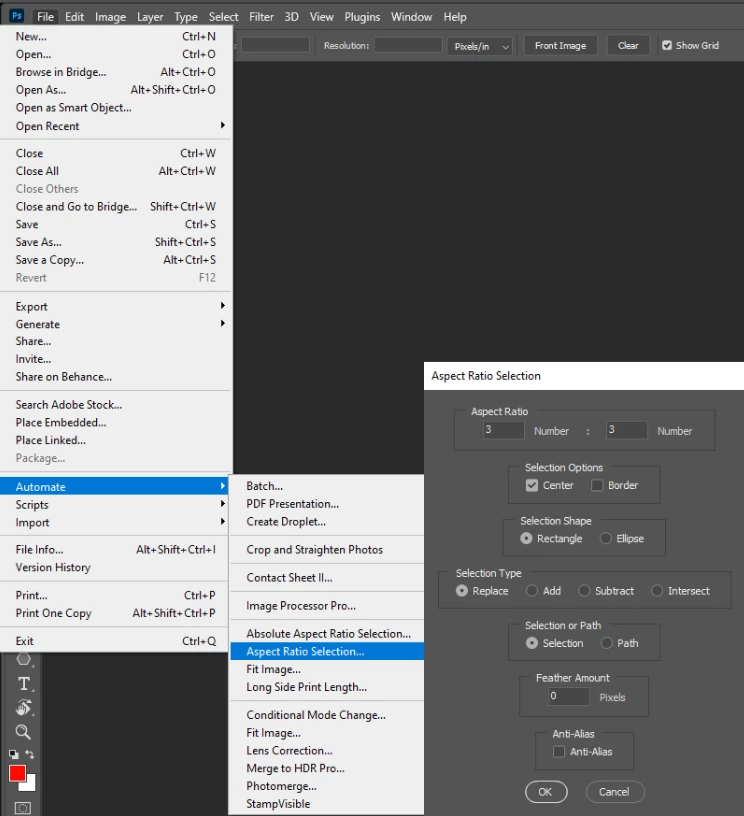The width and height of the screenshot is (744, 816).
Task: Choose Merge to HDR Pro...
Action: tap(327, 768)
